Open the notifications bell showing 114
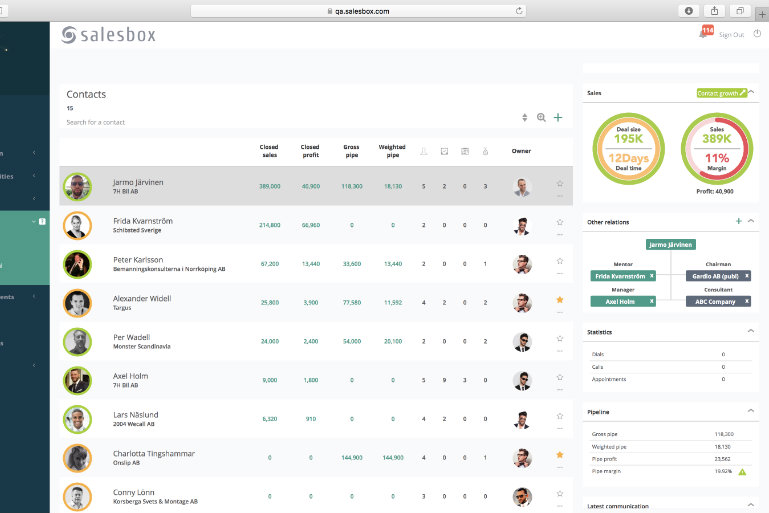 pyautogui.click(x=706, y=32)
